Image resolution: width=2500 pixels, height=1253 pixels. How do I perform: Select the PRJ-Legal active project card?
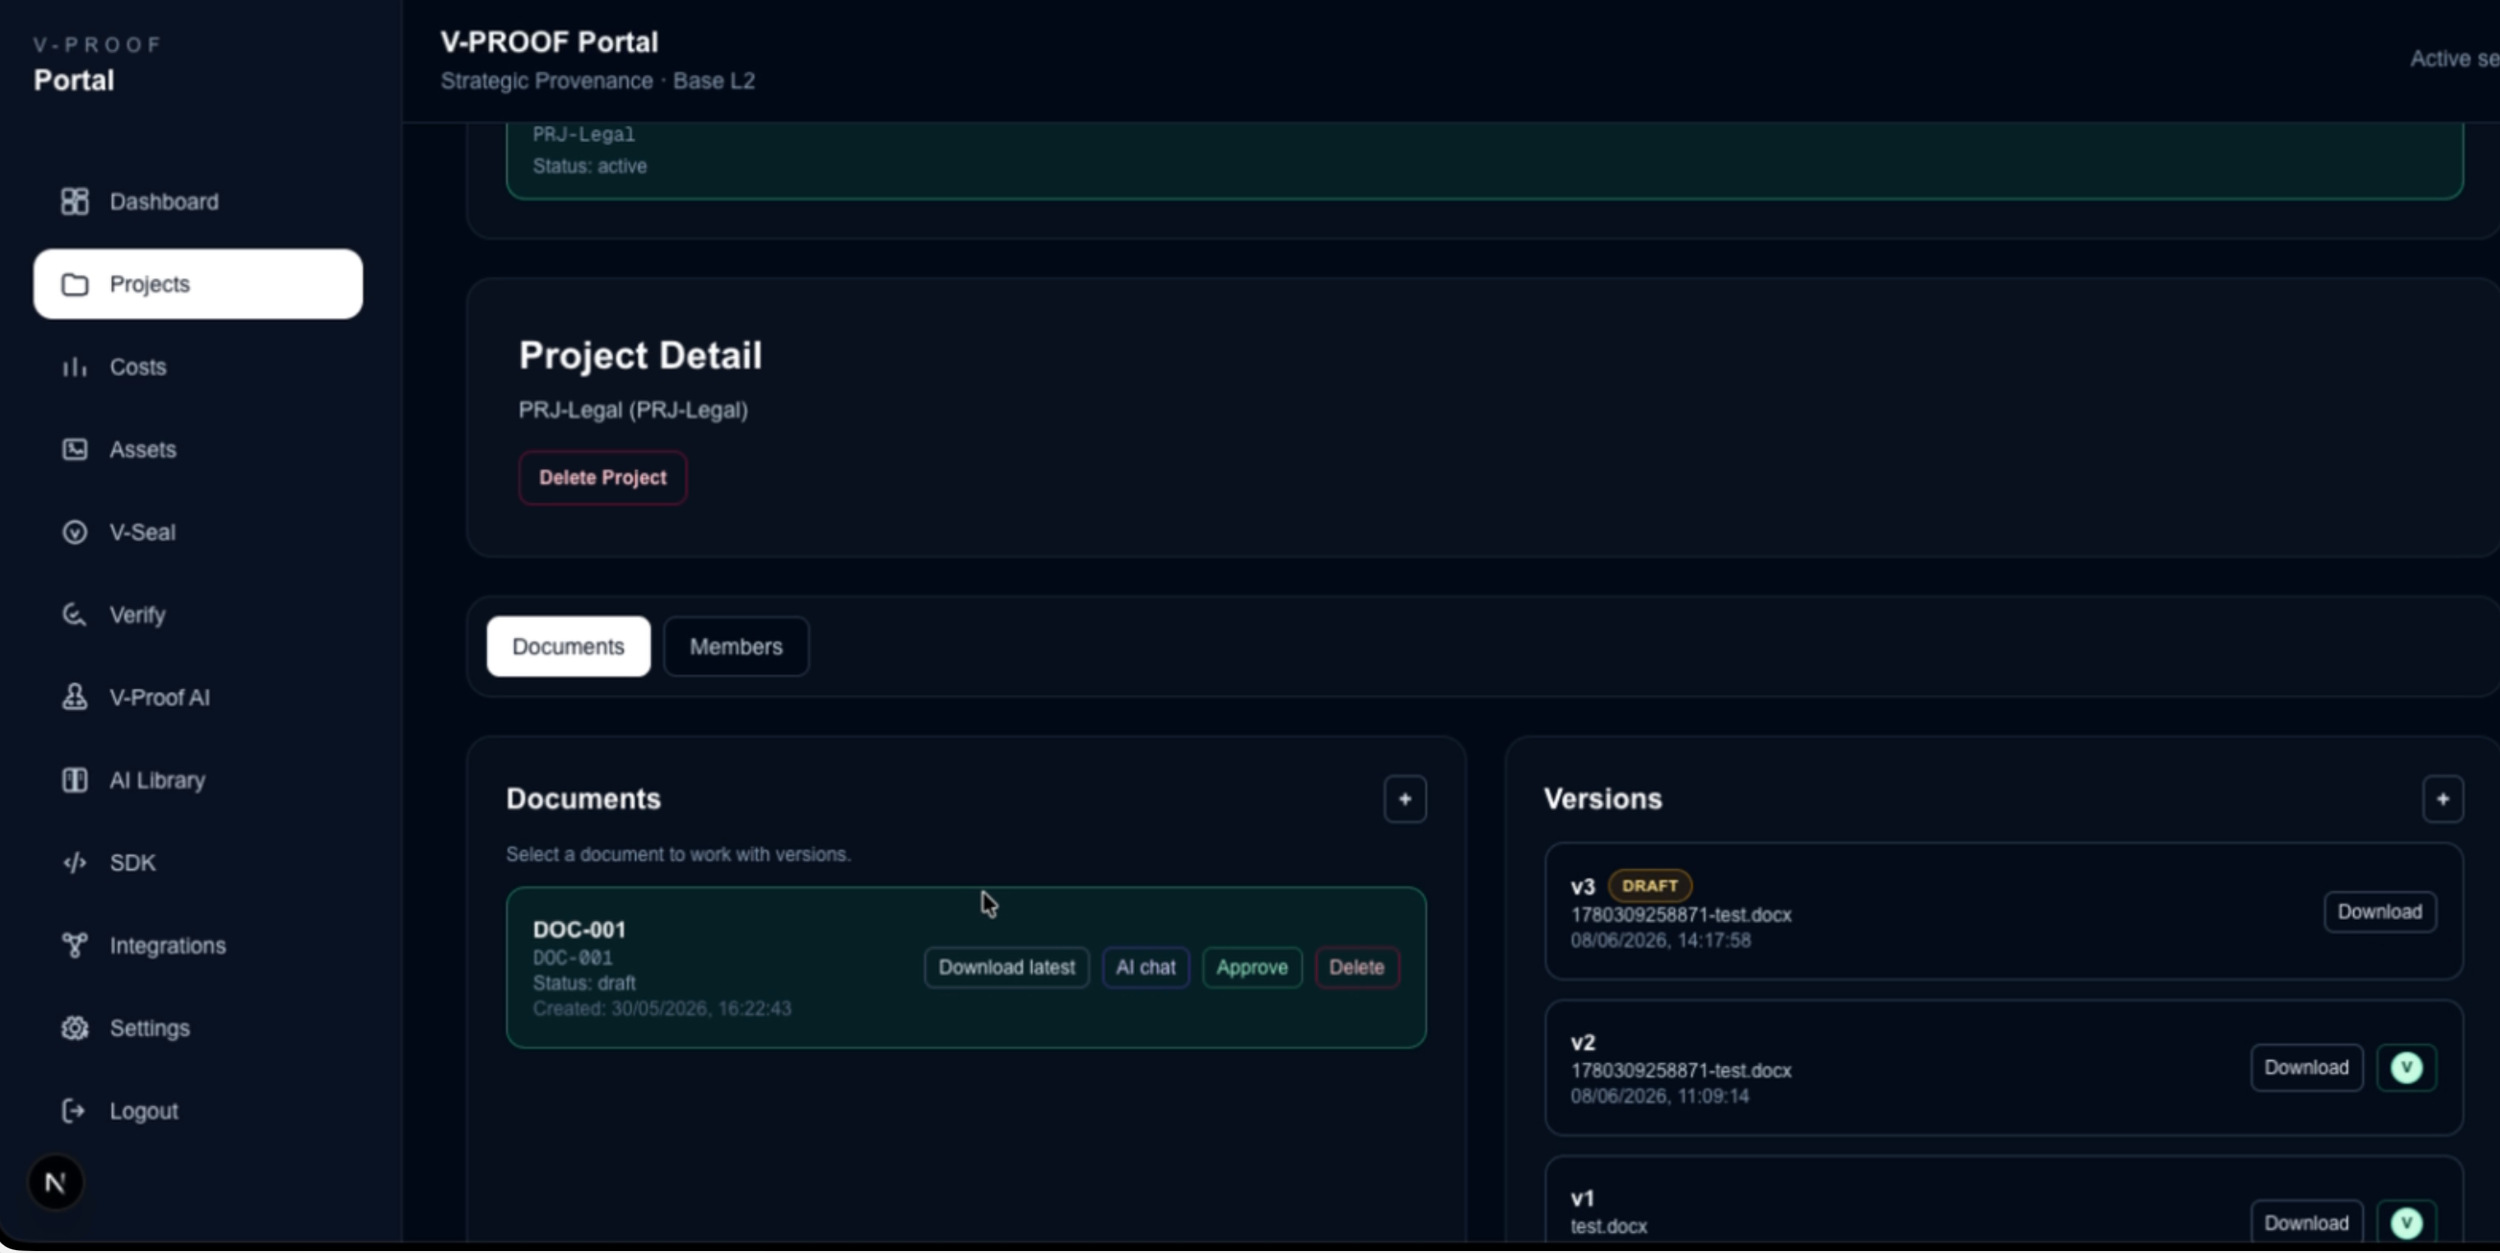click(x=1485, y=160)
